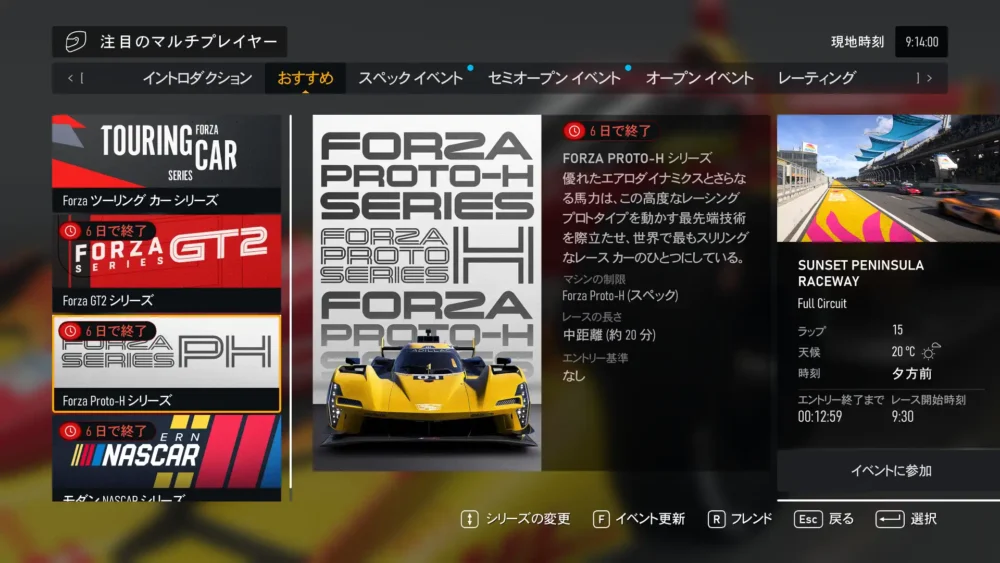The height and width of the screenshot is (563, 1000).
Task: Click the race start time 9:30
Action: [902, 416]
